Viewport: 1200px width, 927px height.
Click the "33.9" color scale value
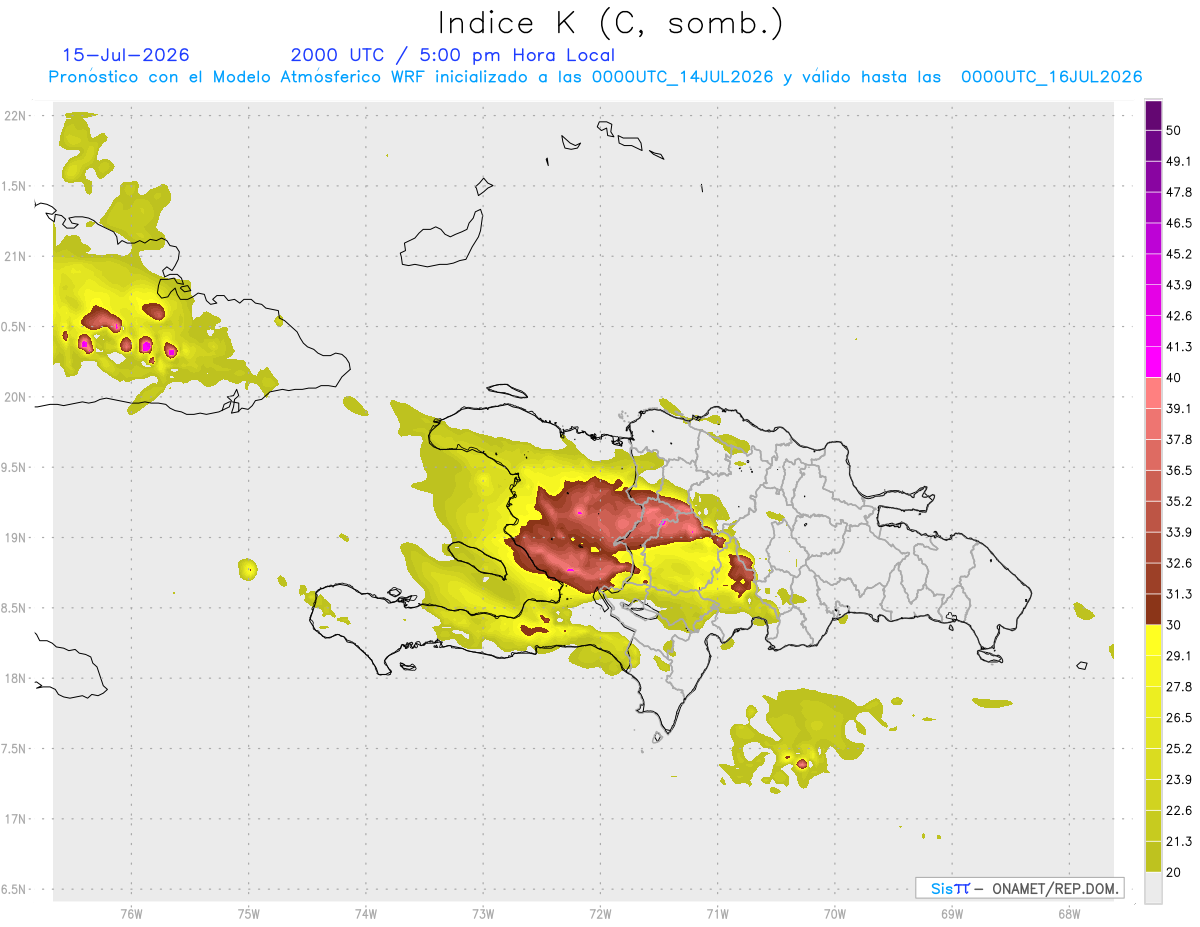click(x=1179, y=533)
